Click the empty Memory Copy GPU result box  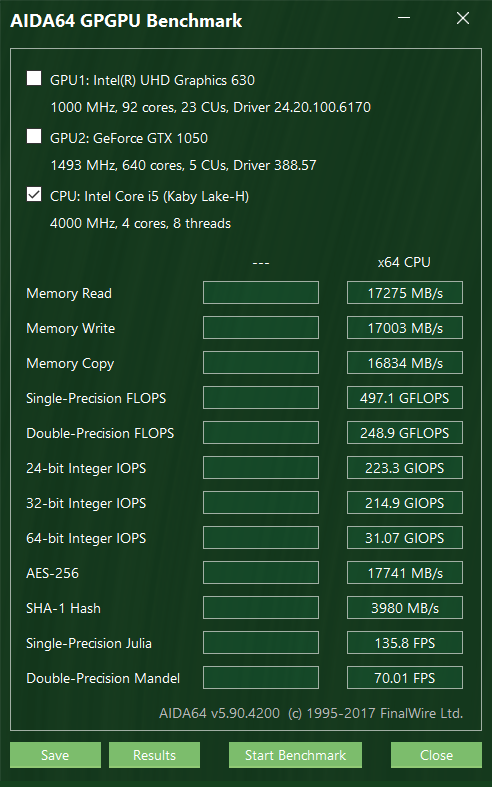coord(261,362)
